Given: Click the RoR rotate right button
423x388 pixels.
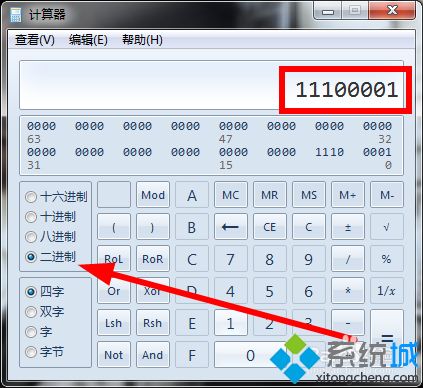Looking at the screenshot, I should coord(153,259).
